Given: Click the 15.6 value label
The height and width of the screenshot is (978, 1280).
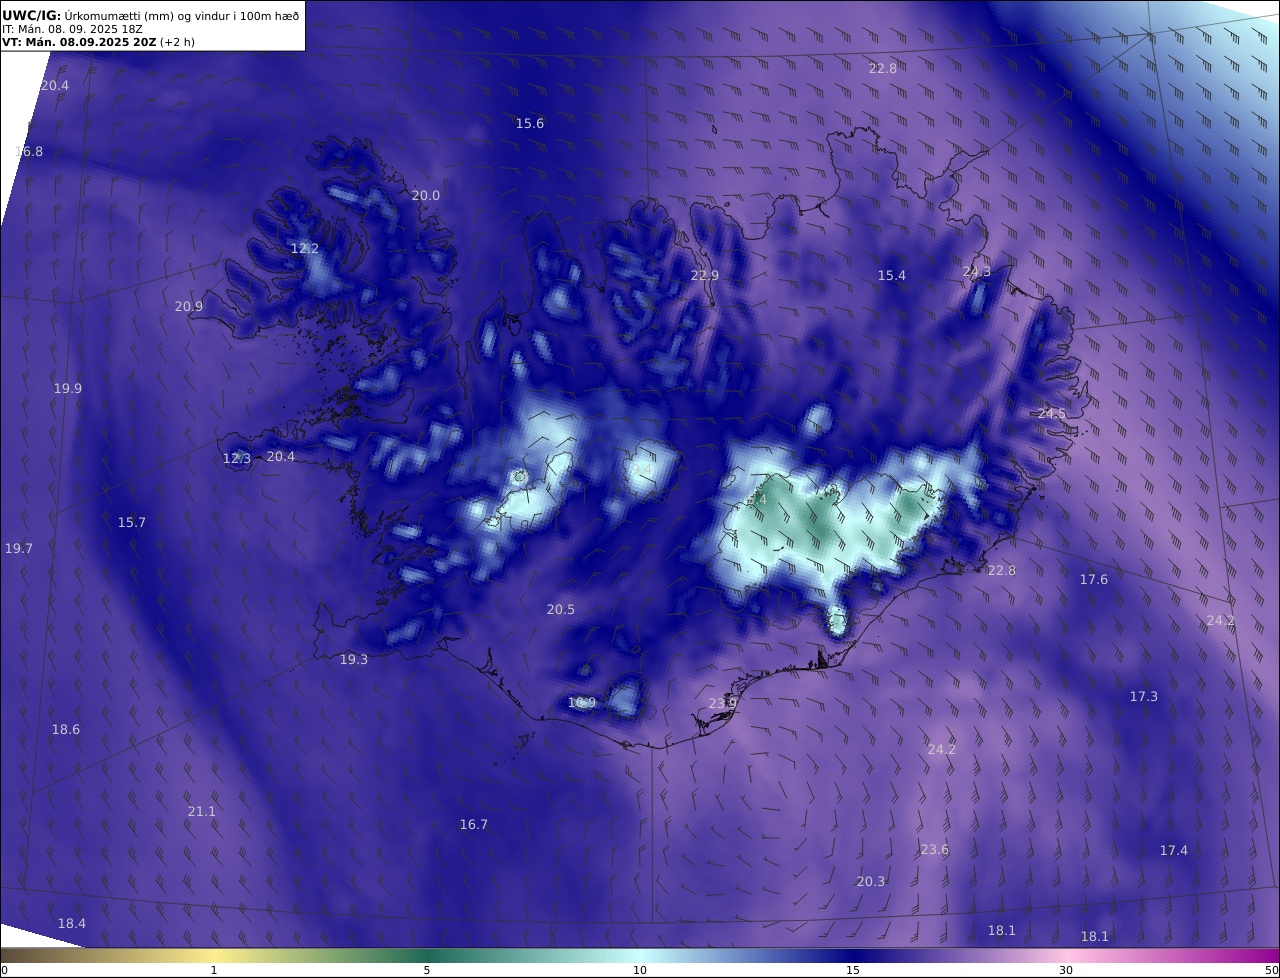Looking at the screenshot, I should [530, 124].
